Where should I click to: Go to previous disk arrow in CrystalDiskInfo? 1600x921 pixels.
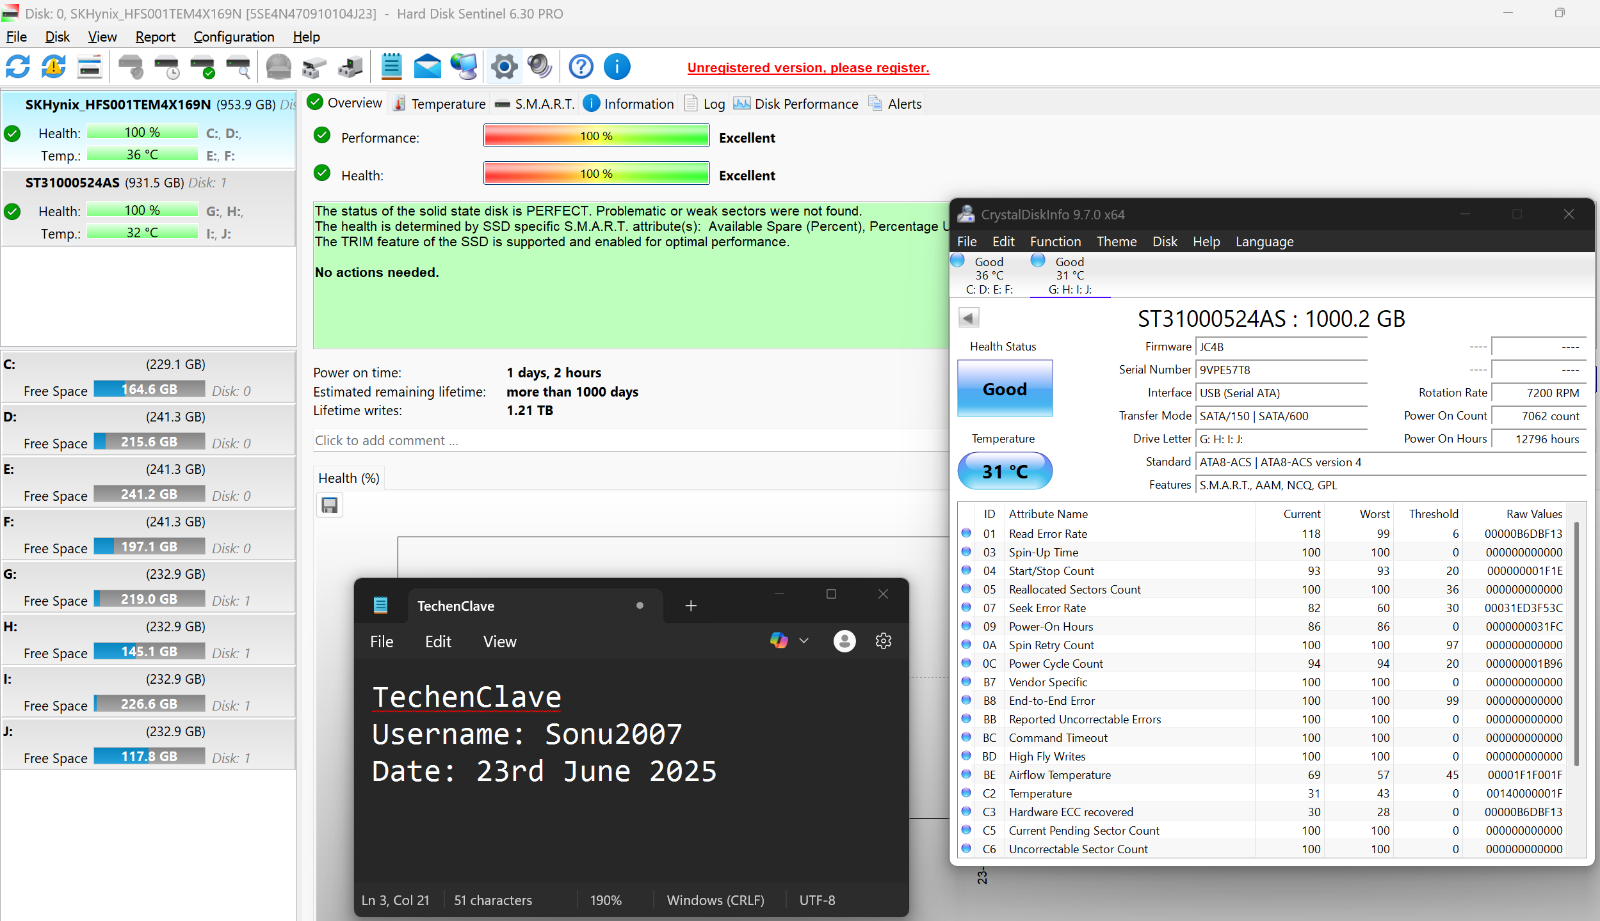pos(968,318)
